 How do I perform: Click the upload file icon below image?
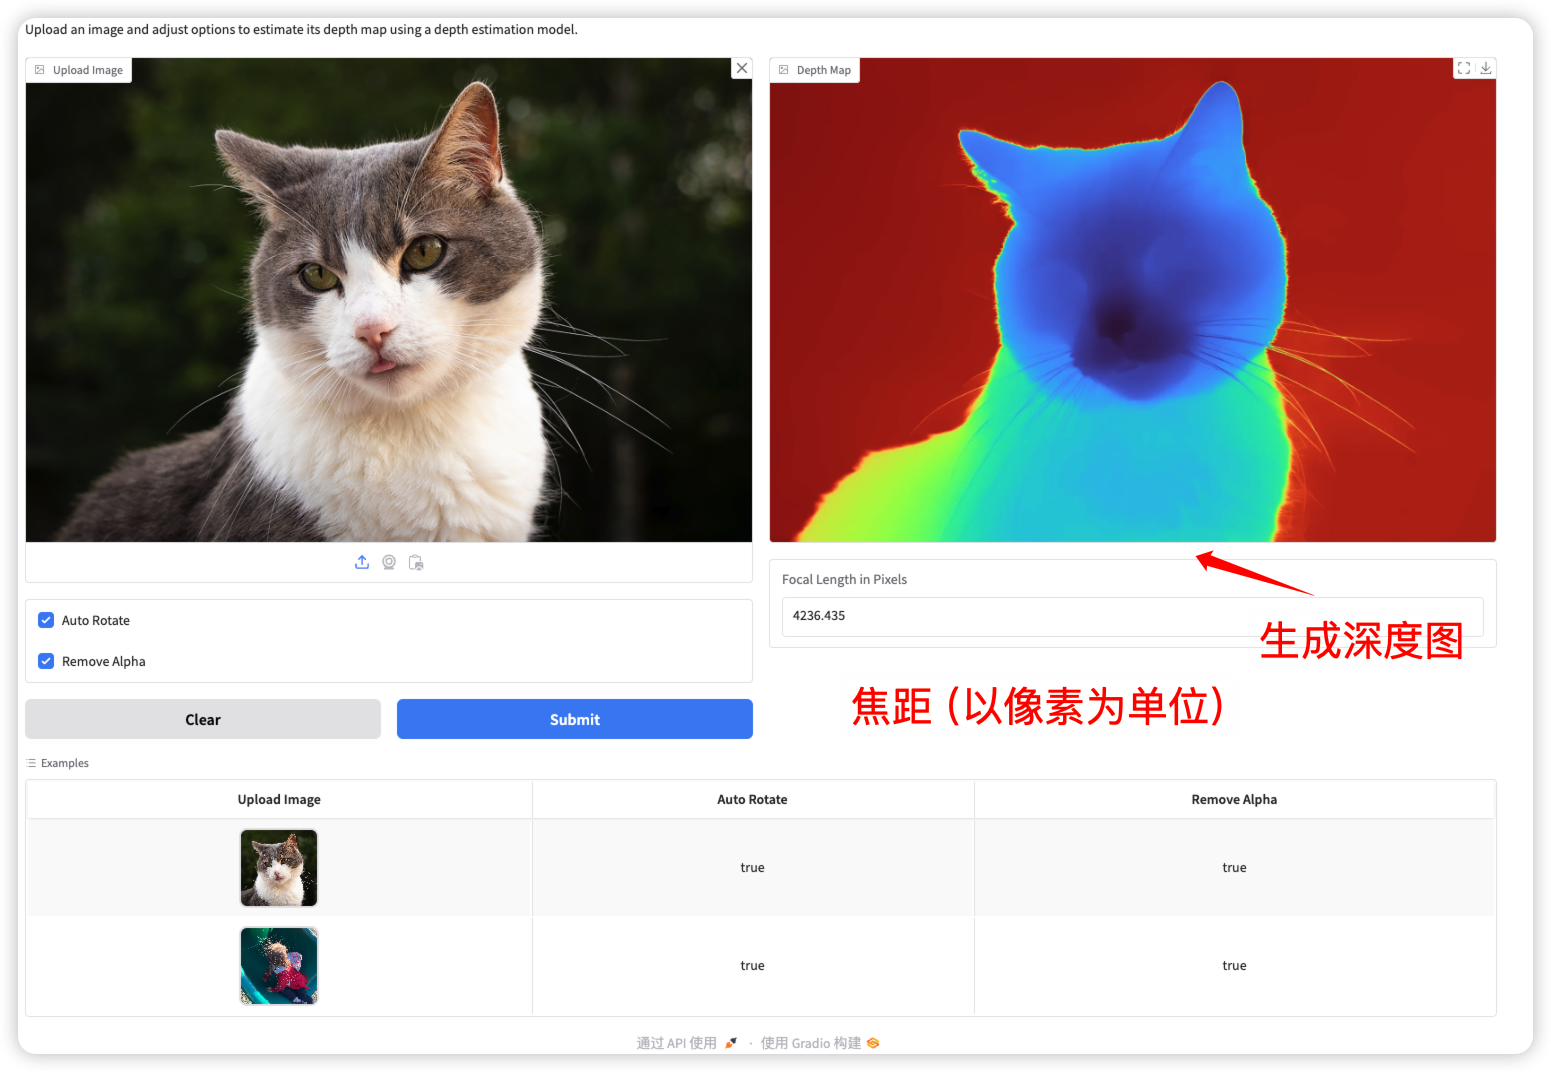click(x=362, y=563)
